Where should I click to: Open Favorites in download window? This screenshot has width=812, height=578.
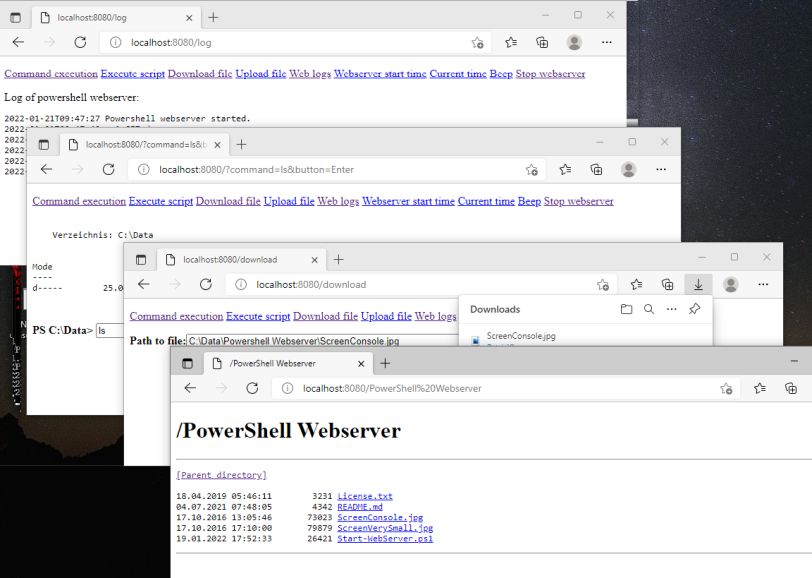(636, 284)
